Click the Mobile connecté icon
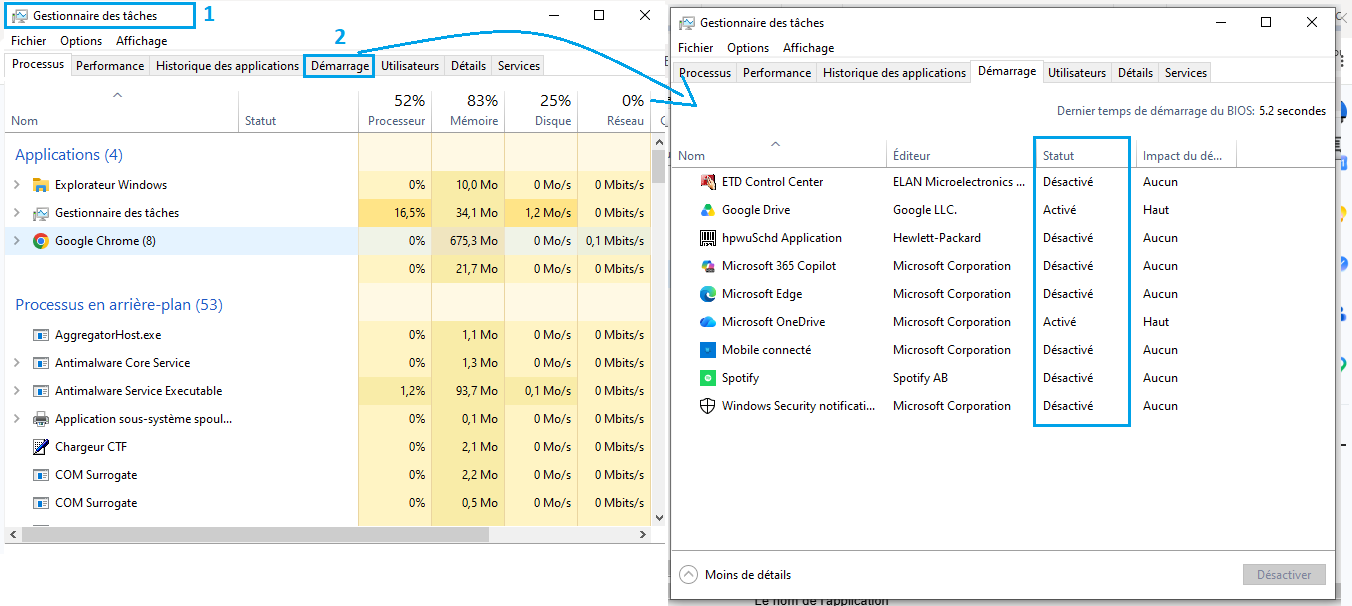1352x606 pixels. (708, 350)
